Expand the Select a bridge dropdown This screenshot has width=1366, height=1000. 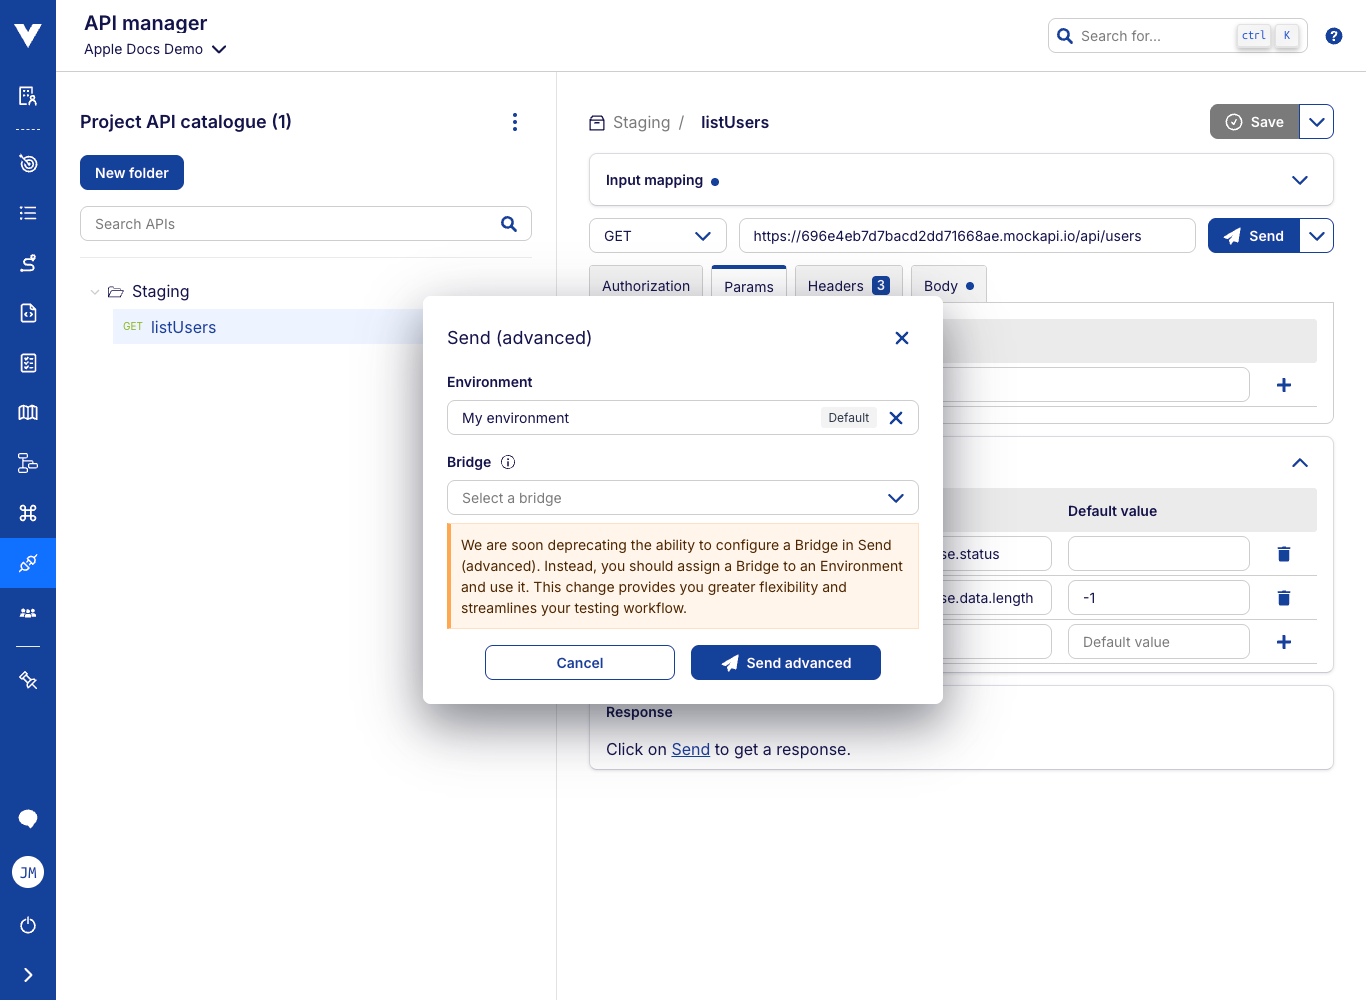683,497
